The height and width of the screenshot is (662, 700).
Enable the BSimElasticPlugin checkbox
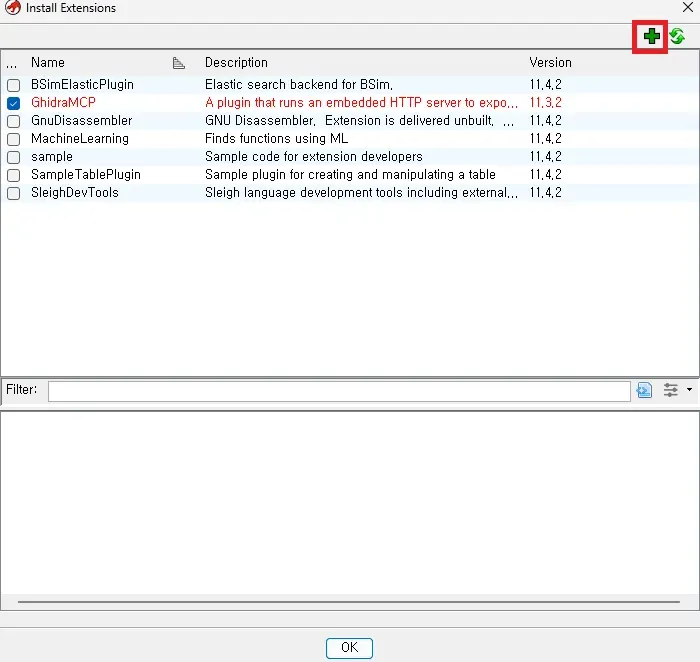[x=13, y=85]
